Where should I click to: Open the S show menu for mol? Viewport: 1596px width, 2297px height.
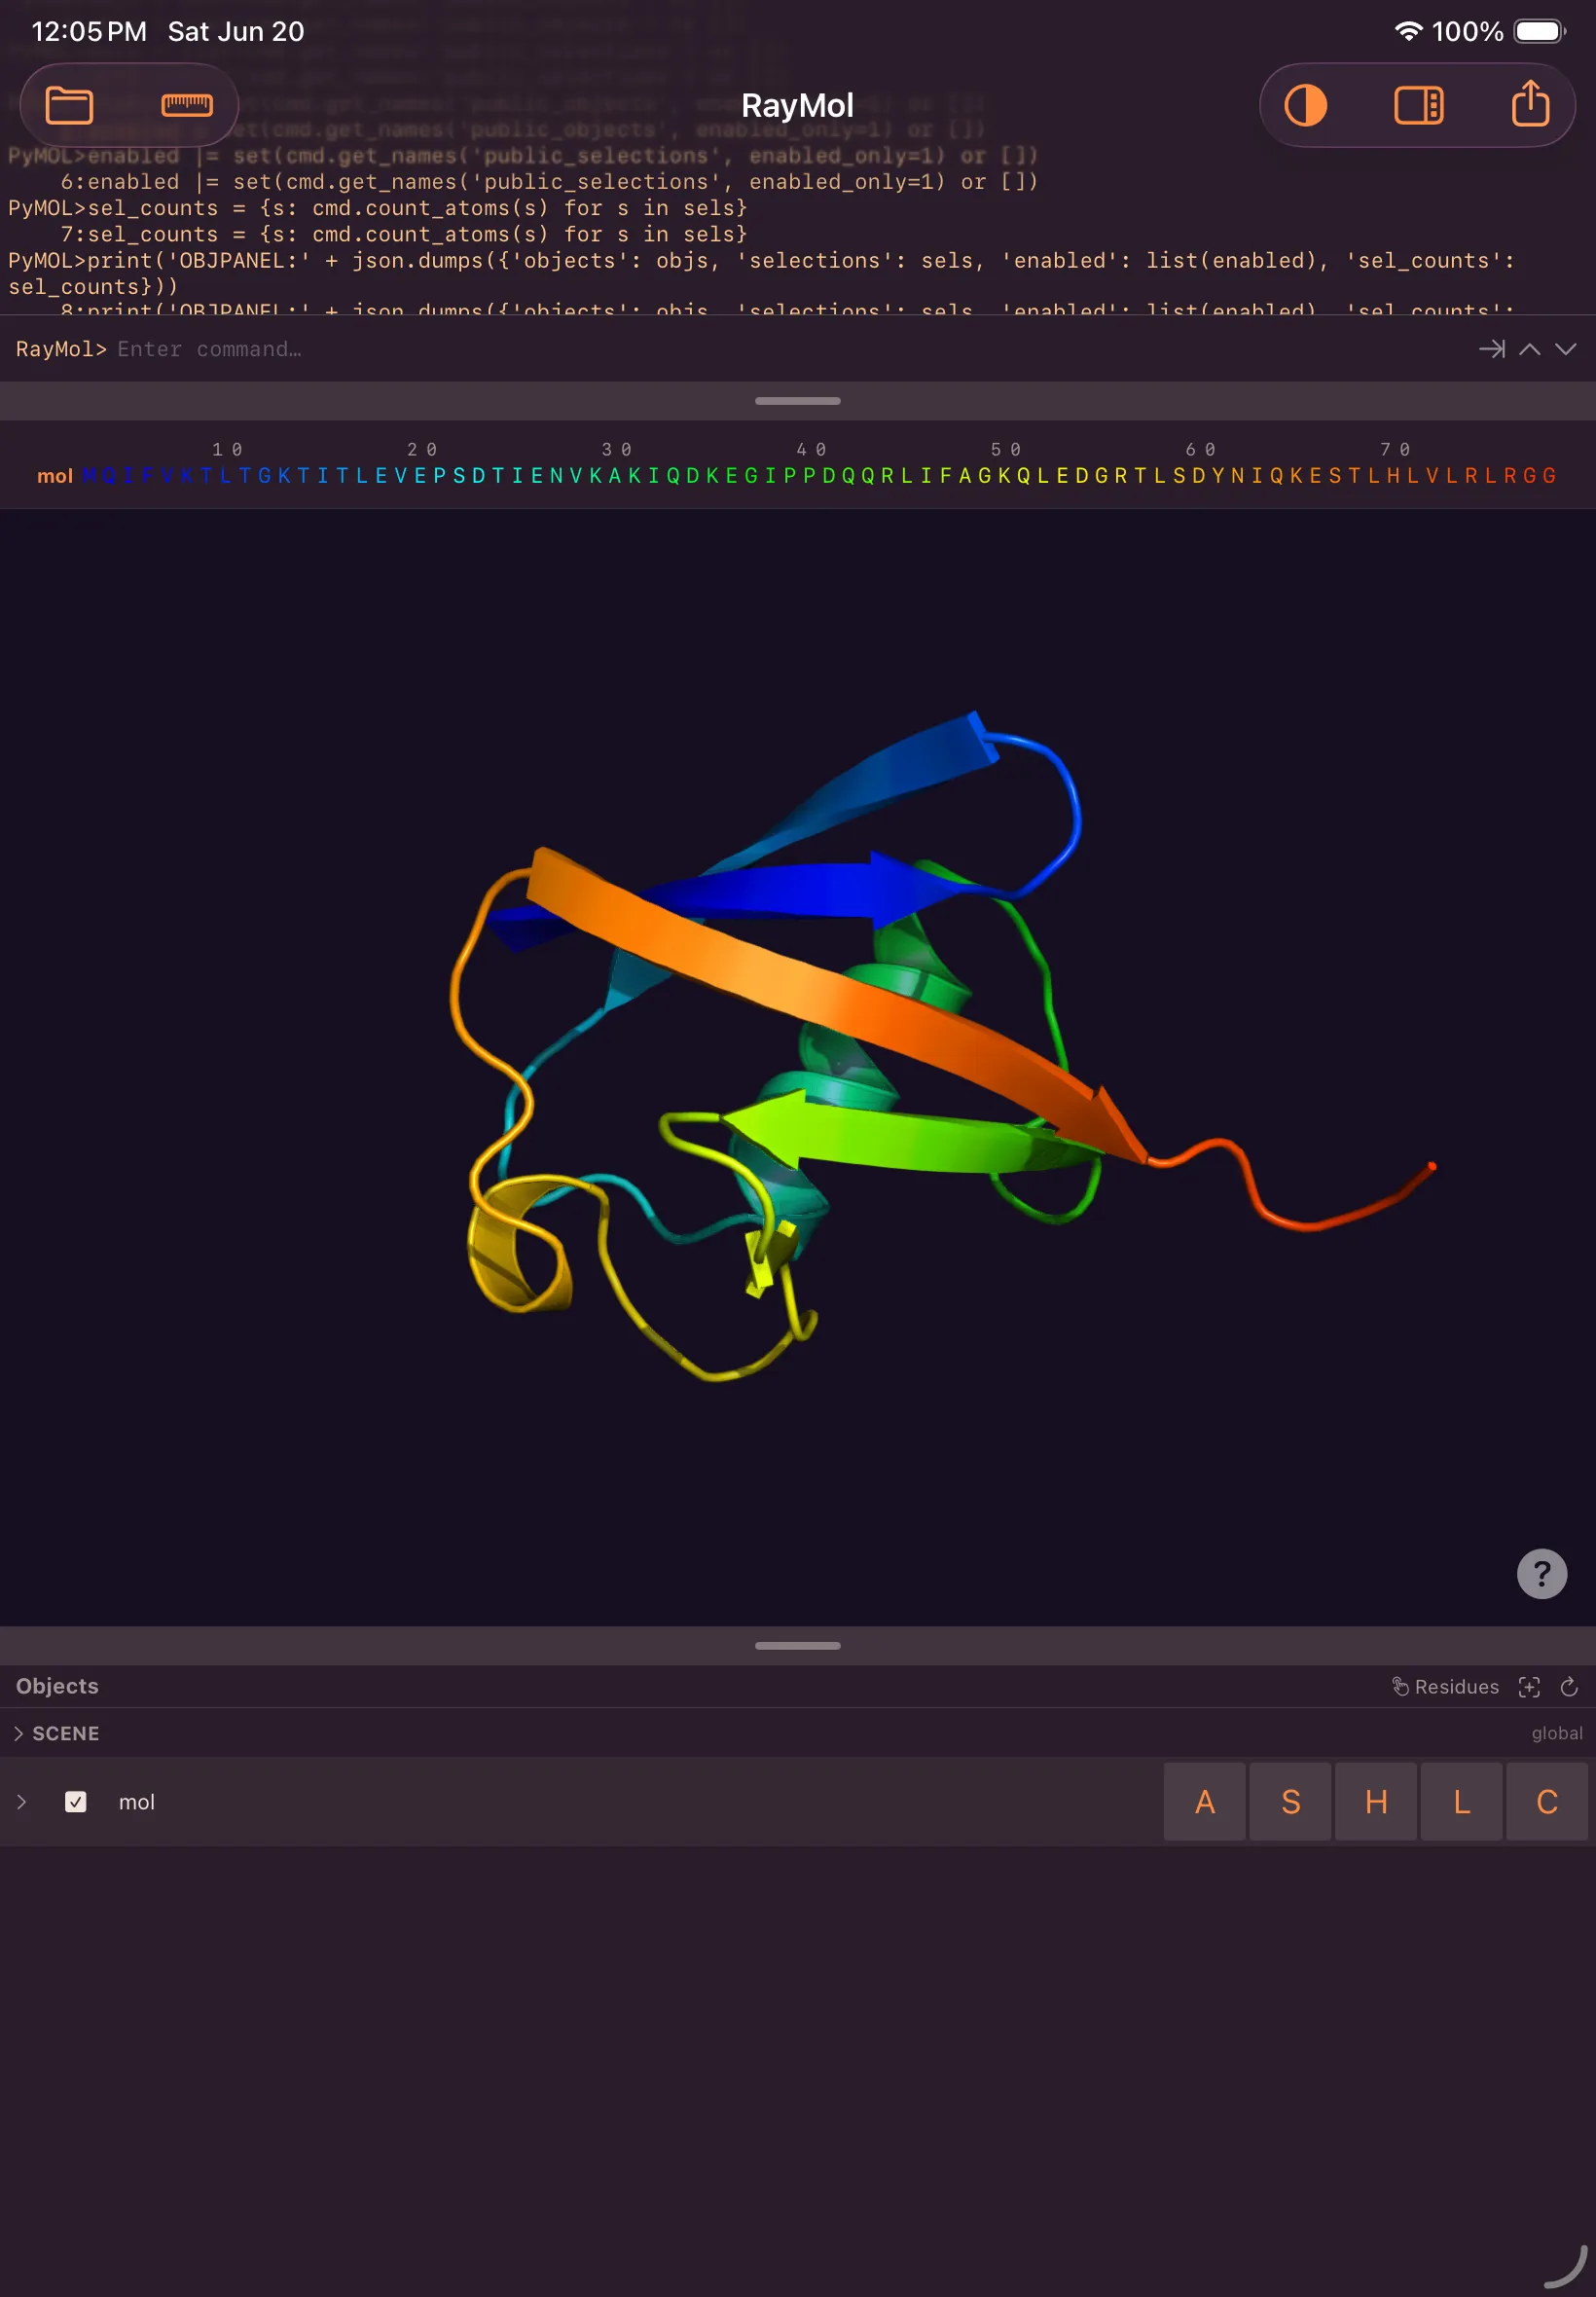pyautogui.click(x=1290, y=1802)
